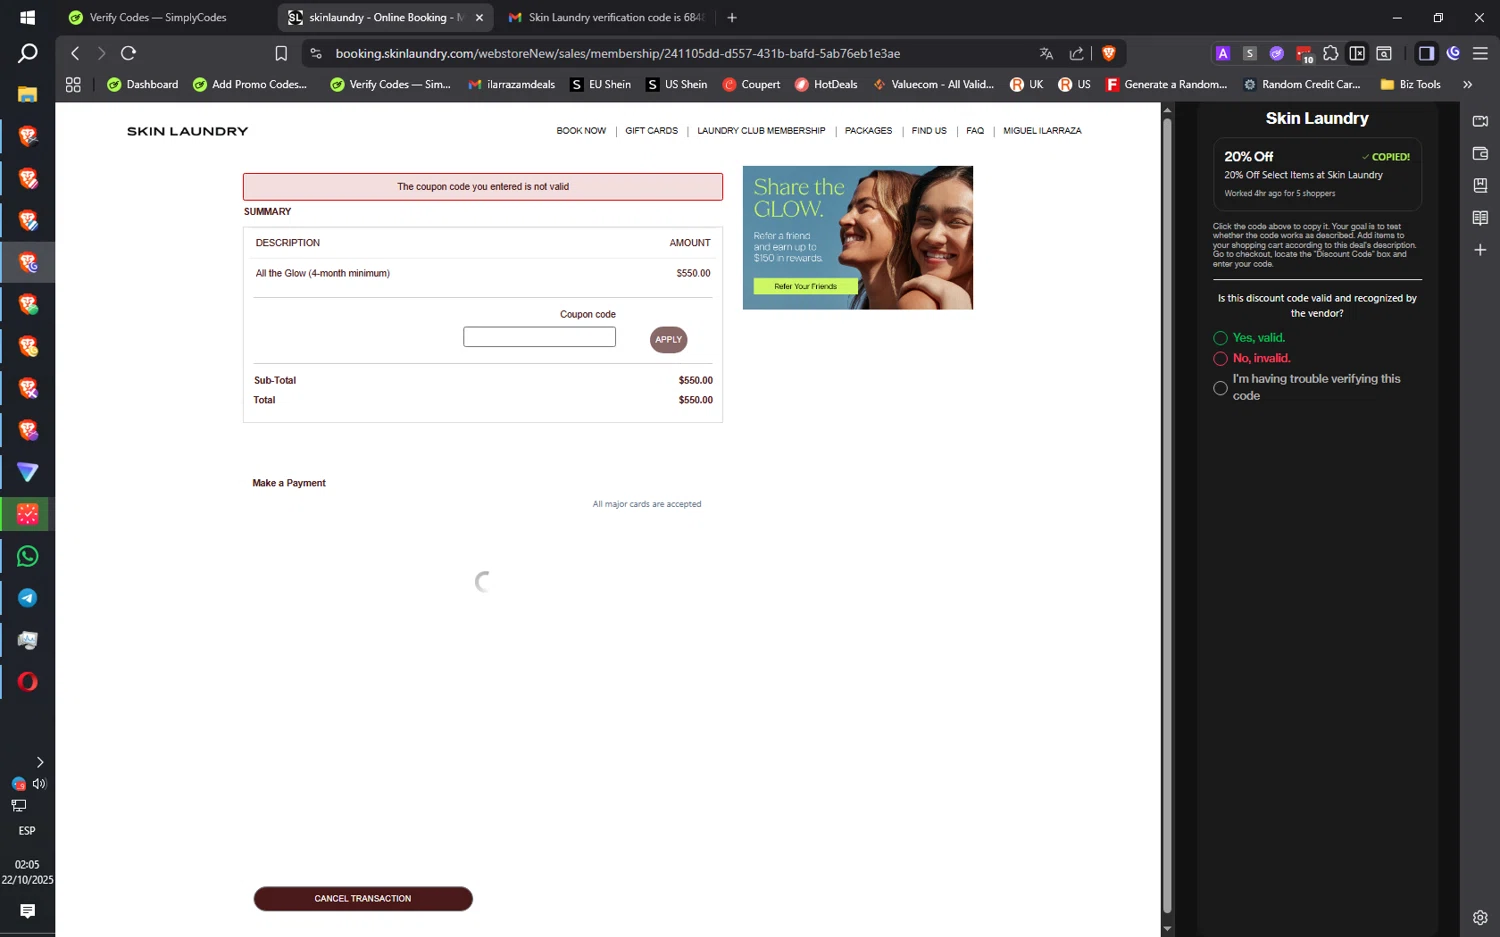Open the Windows Start menu
The image size is (1500, 937).
[x=27, y=17]
